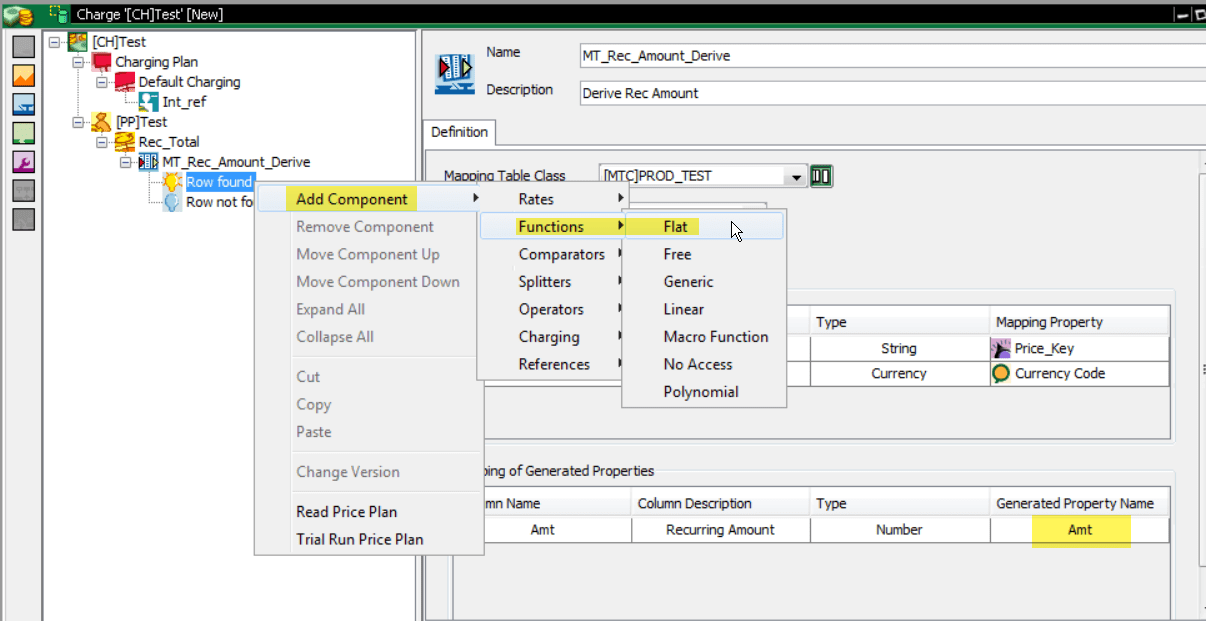Choose the Flat function
This screenshot has width=1206, height=621.
tap(704, 227)
